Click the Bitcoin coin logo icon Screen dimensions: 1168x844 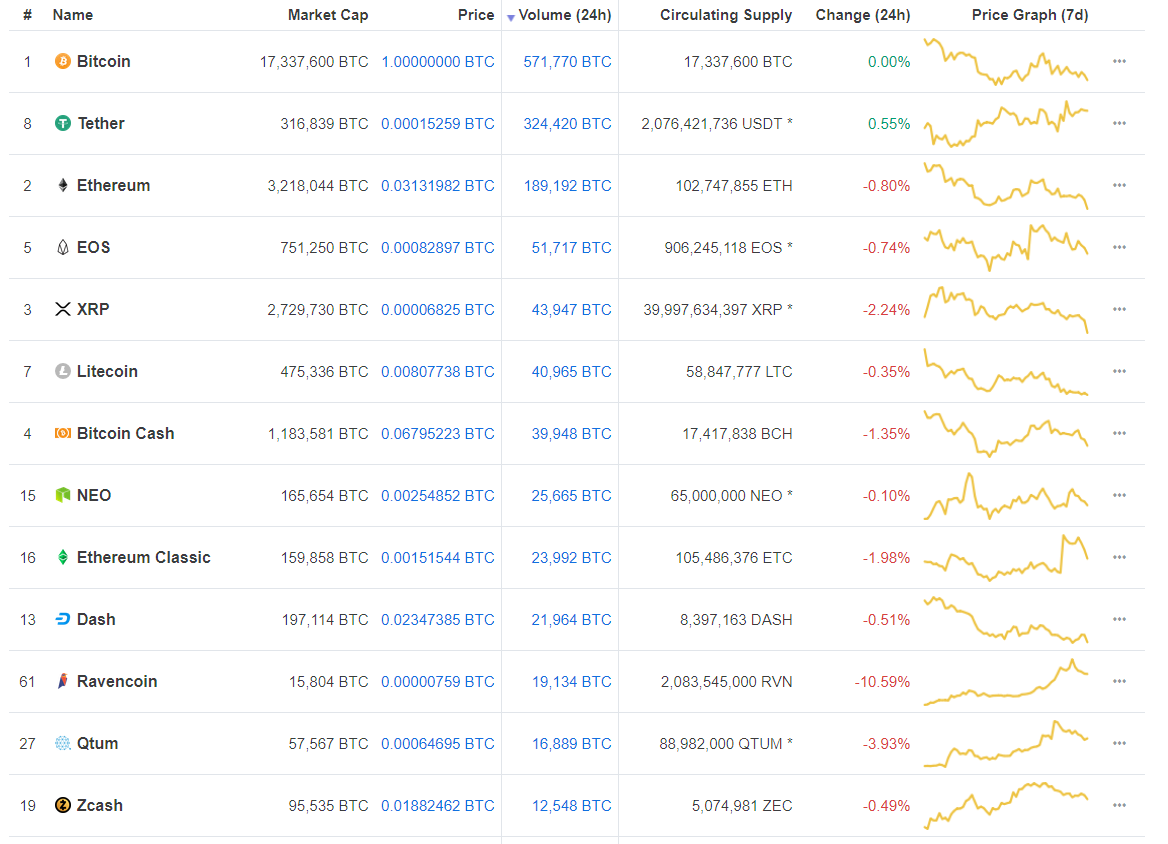63,61
